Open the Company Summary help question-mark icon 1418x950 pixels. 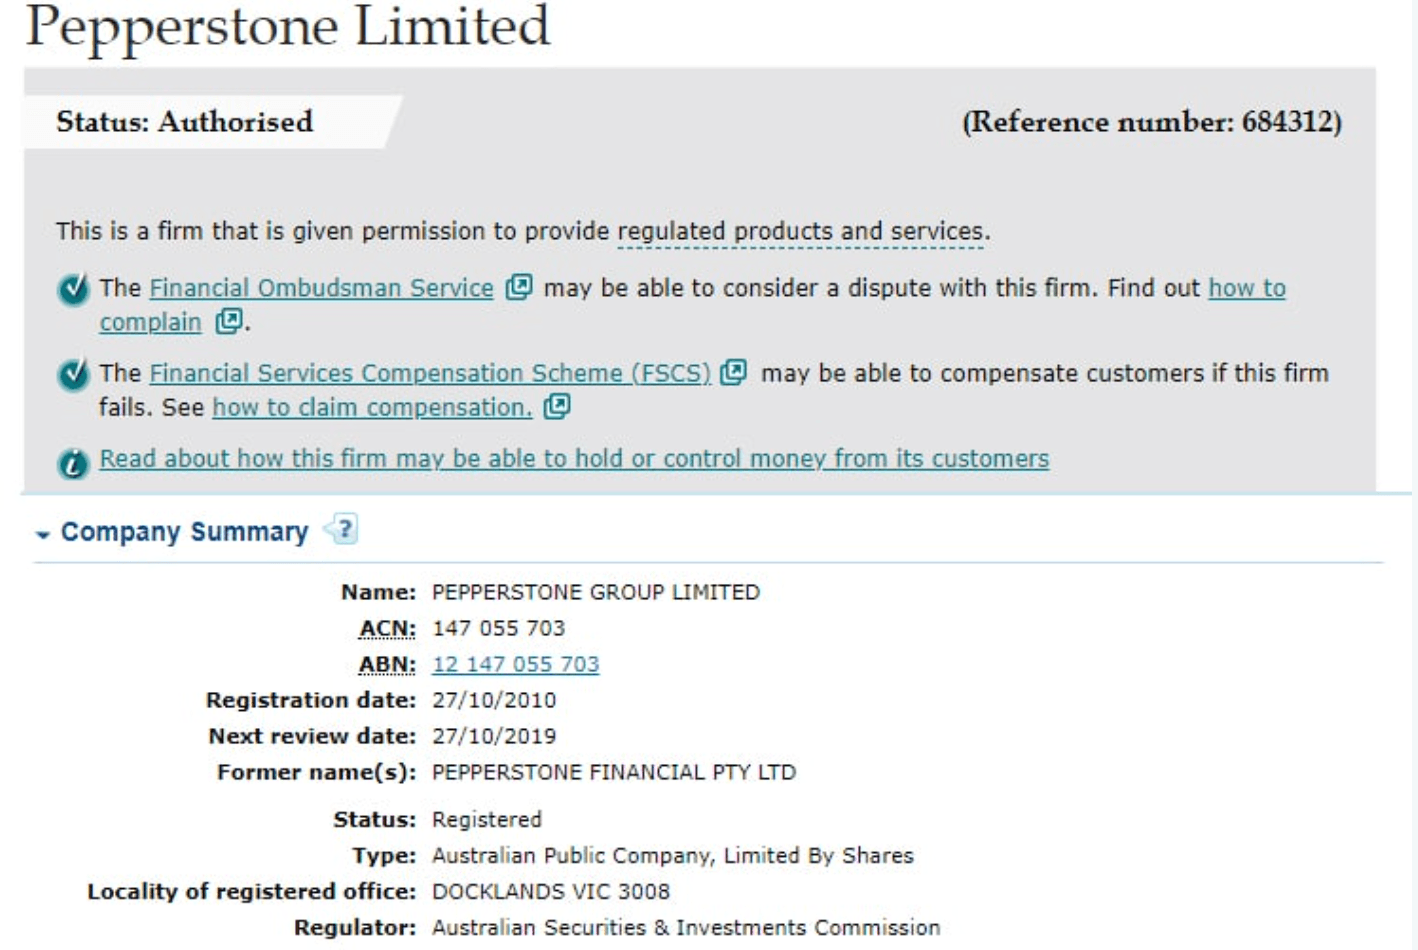click(x=343, y=529)
